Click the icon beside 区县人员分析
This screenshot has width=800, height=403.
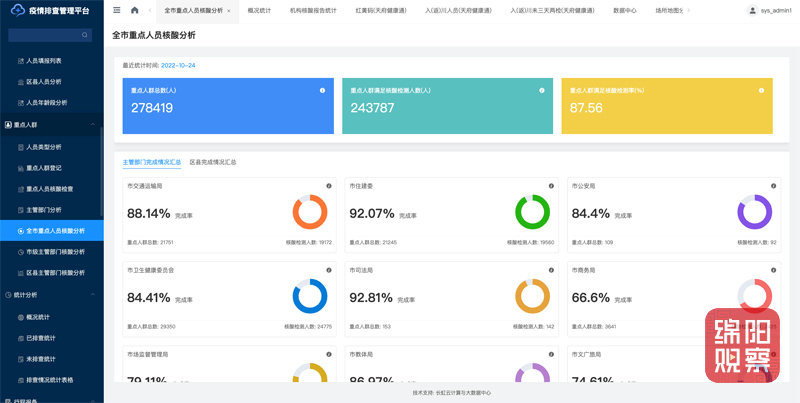point(21,82)
